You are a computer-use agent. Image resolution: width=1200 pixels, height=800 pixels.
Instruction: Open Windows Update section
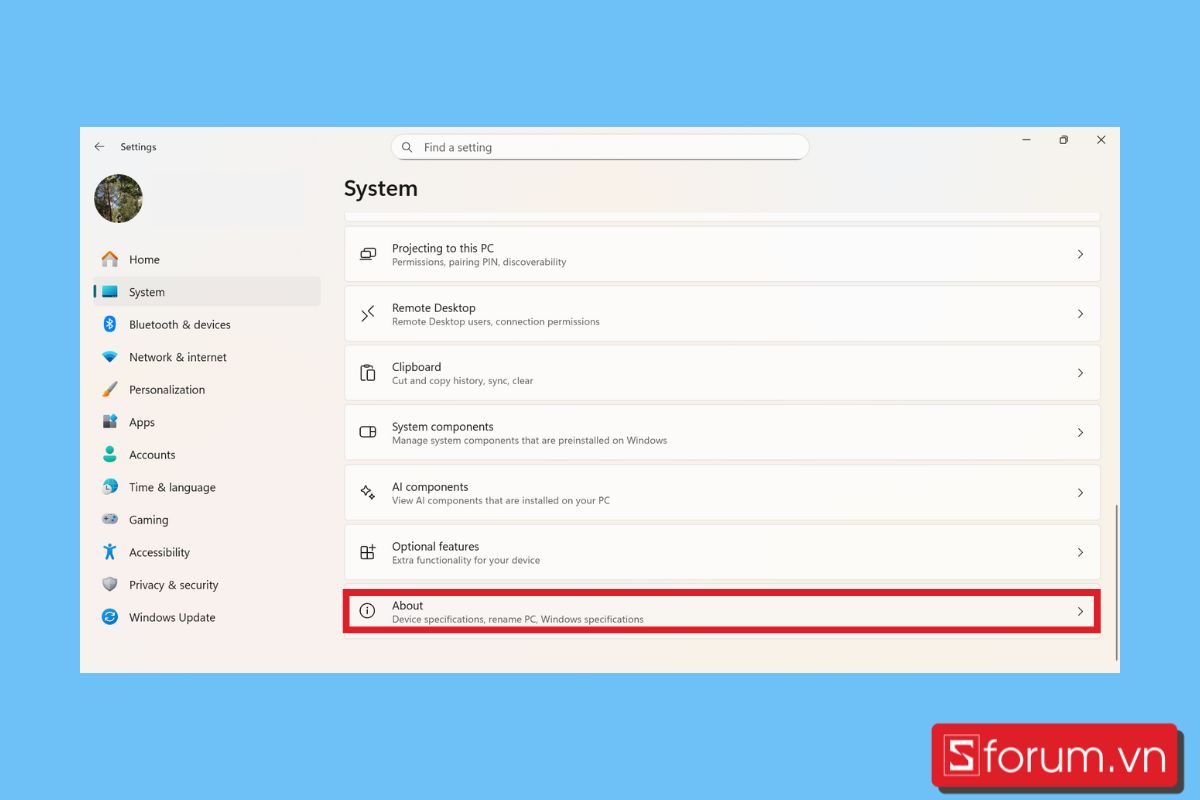172,617
